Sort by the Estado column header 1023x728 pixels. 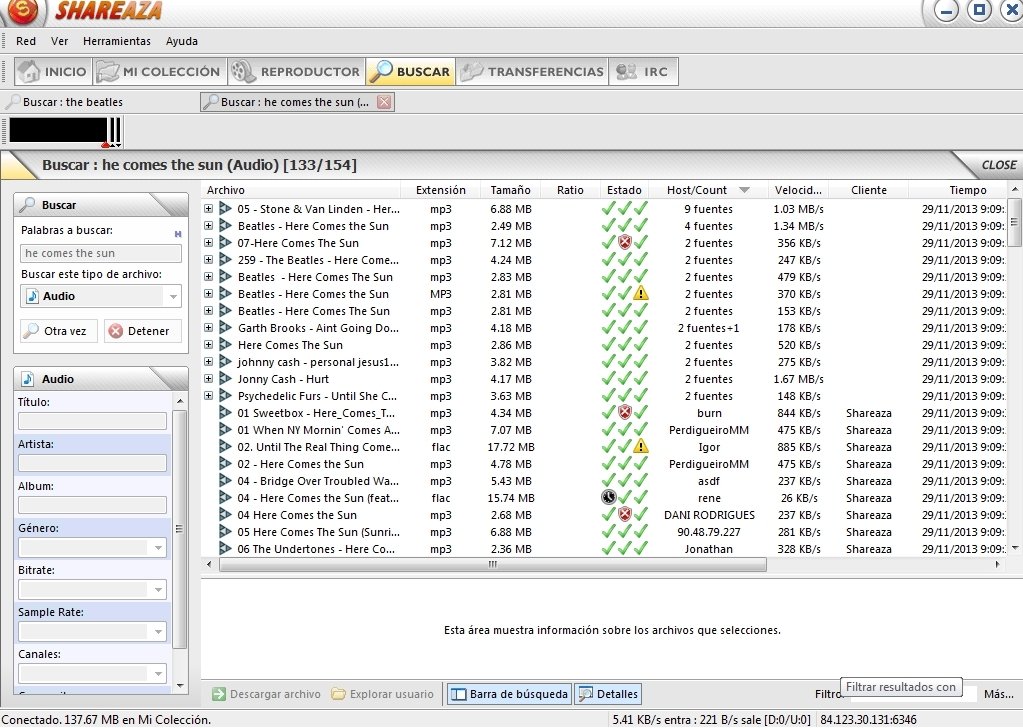tap(624, 190)
